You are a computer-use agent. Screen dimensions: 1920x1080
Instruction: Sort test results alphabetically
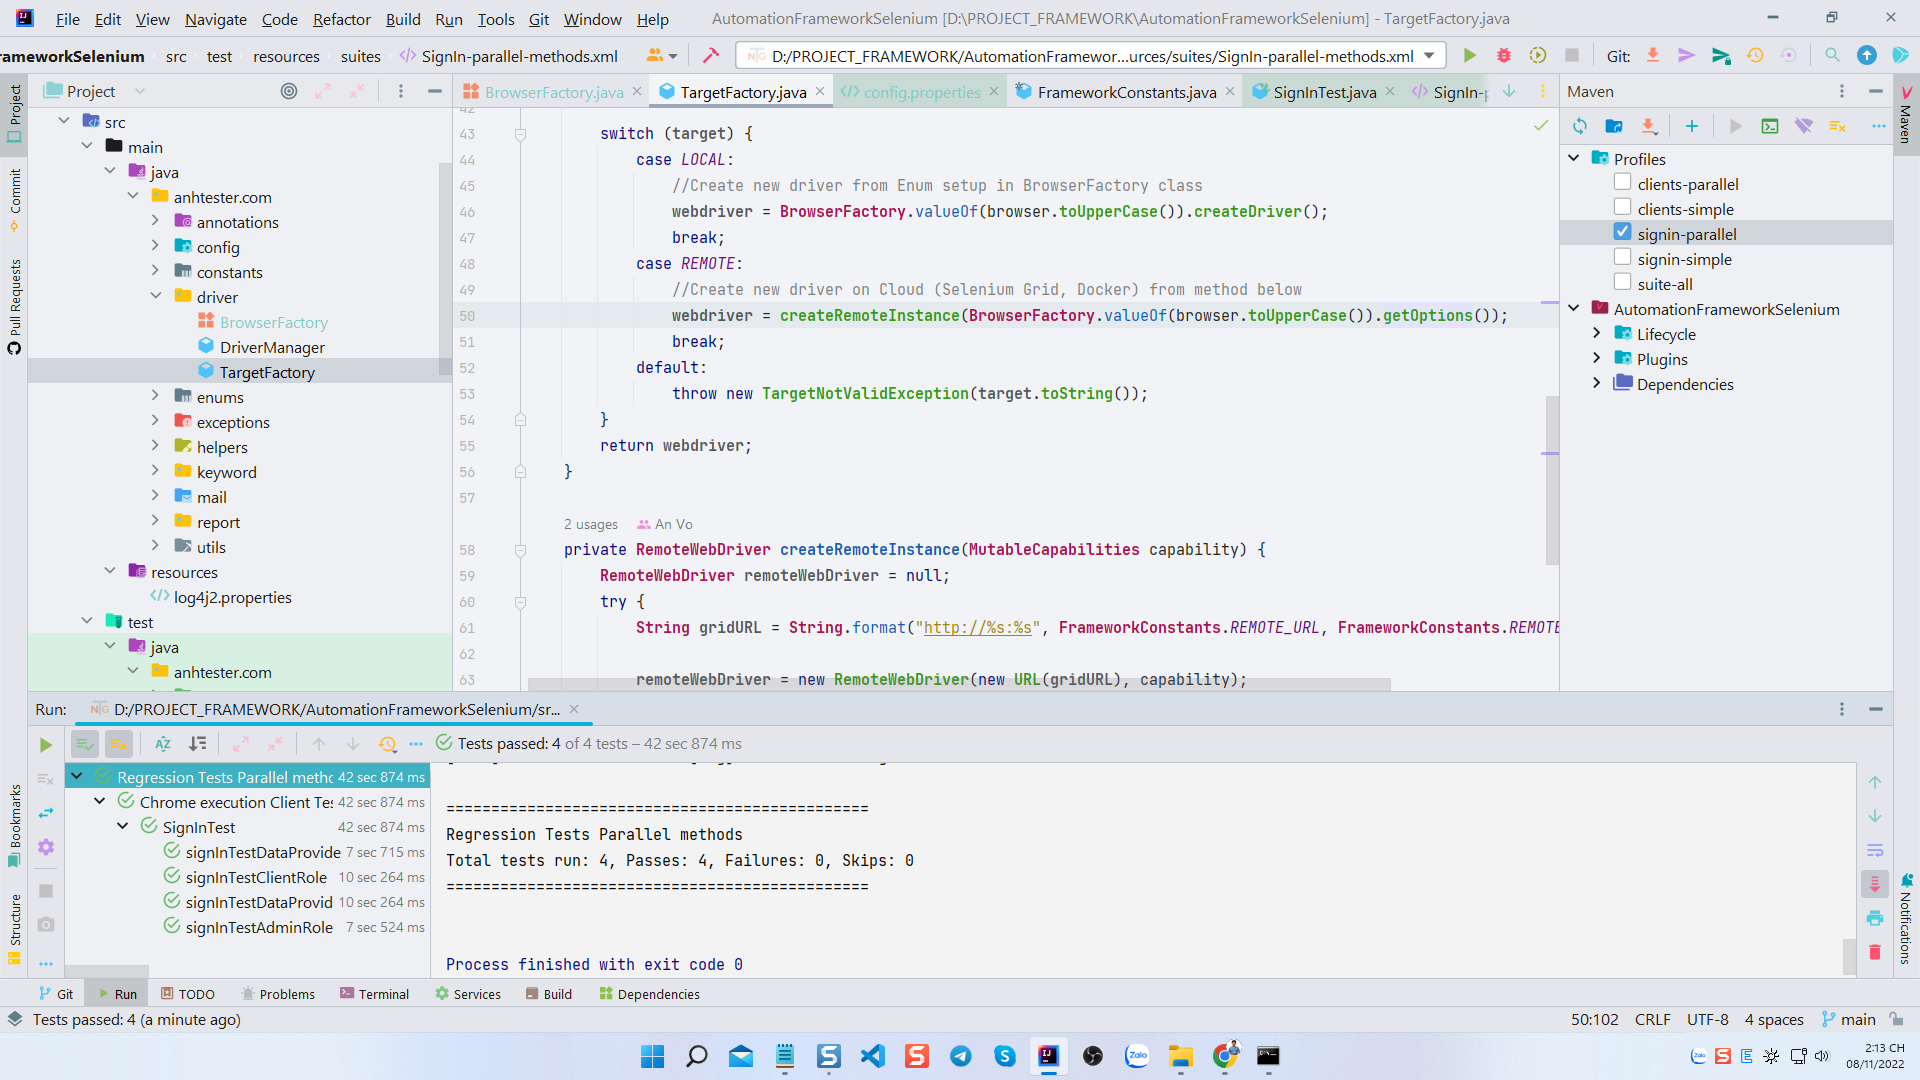click(163, 744)
